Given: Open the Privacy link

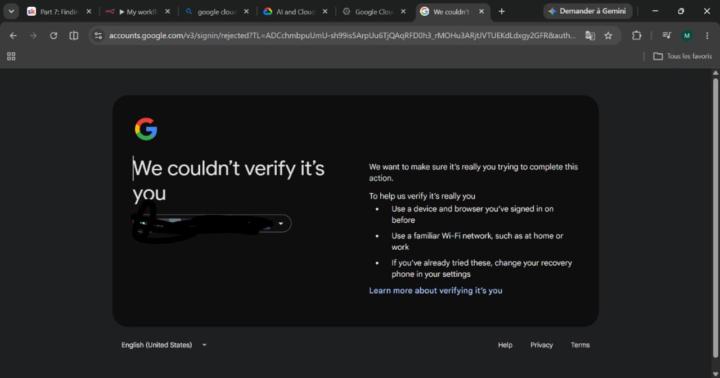Looking at the screenshot, I should [541, 345].
